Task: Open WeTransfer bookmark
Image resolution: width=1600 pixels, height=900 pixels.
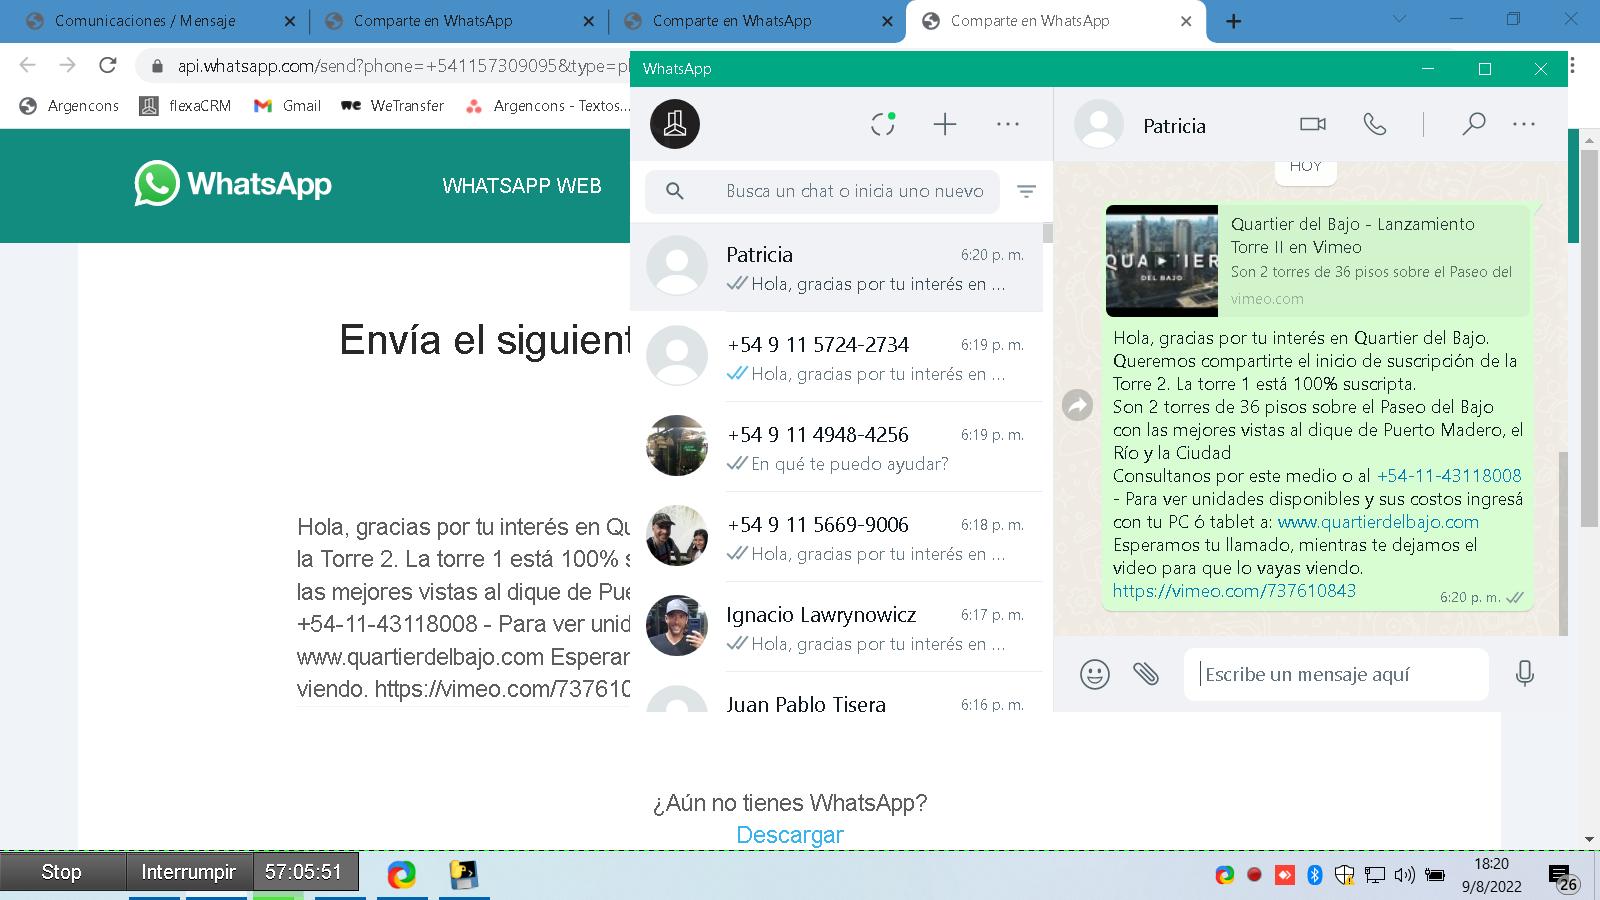Action: tap(393, 105)
